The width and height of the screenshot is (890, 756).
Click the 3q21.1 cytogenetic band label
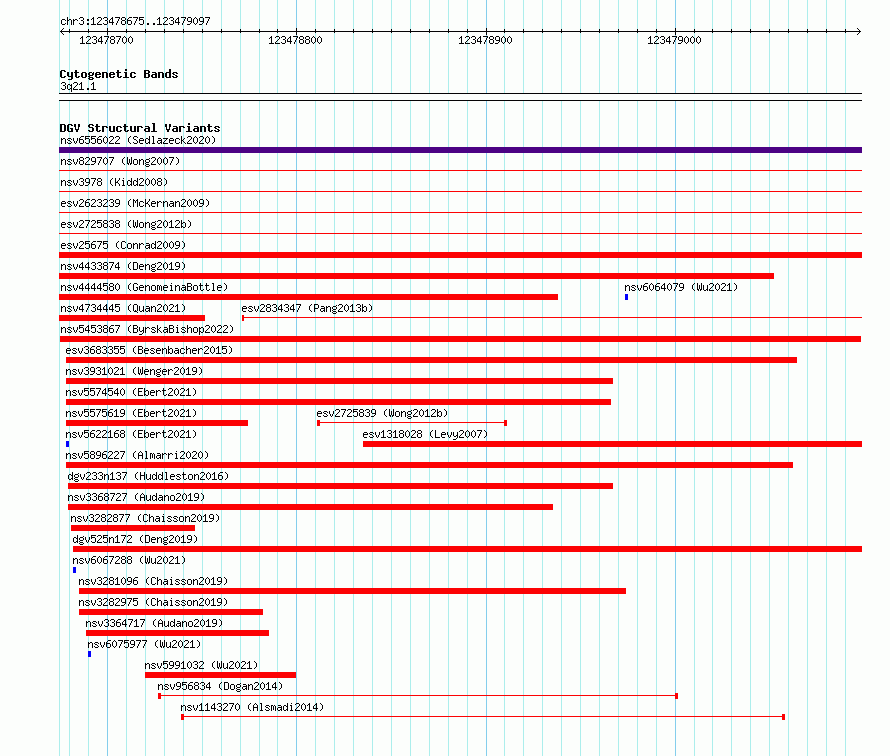point(78,86)
